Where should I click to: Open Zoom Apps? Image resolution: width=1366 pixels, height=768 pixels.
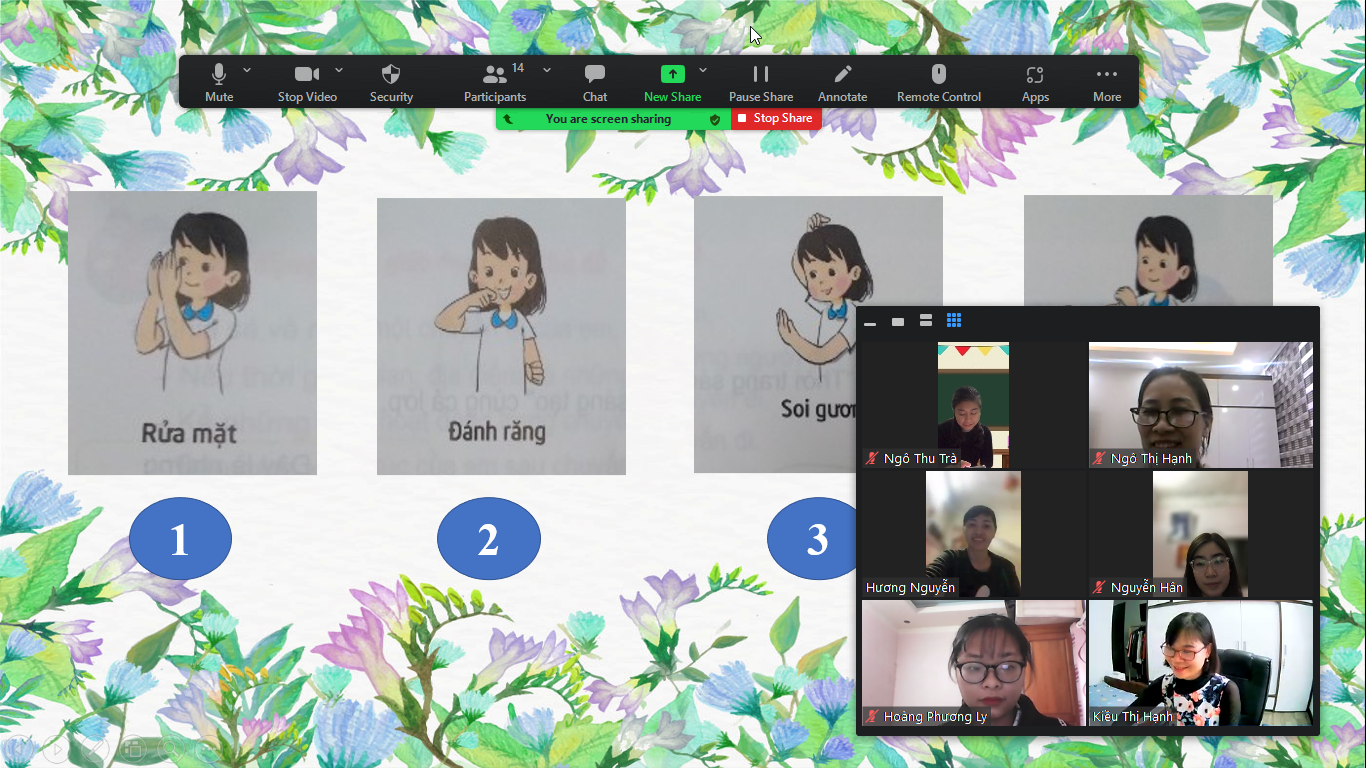point(1035,82)
